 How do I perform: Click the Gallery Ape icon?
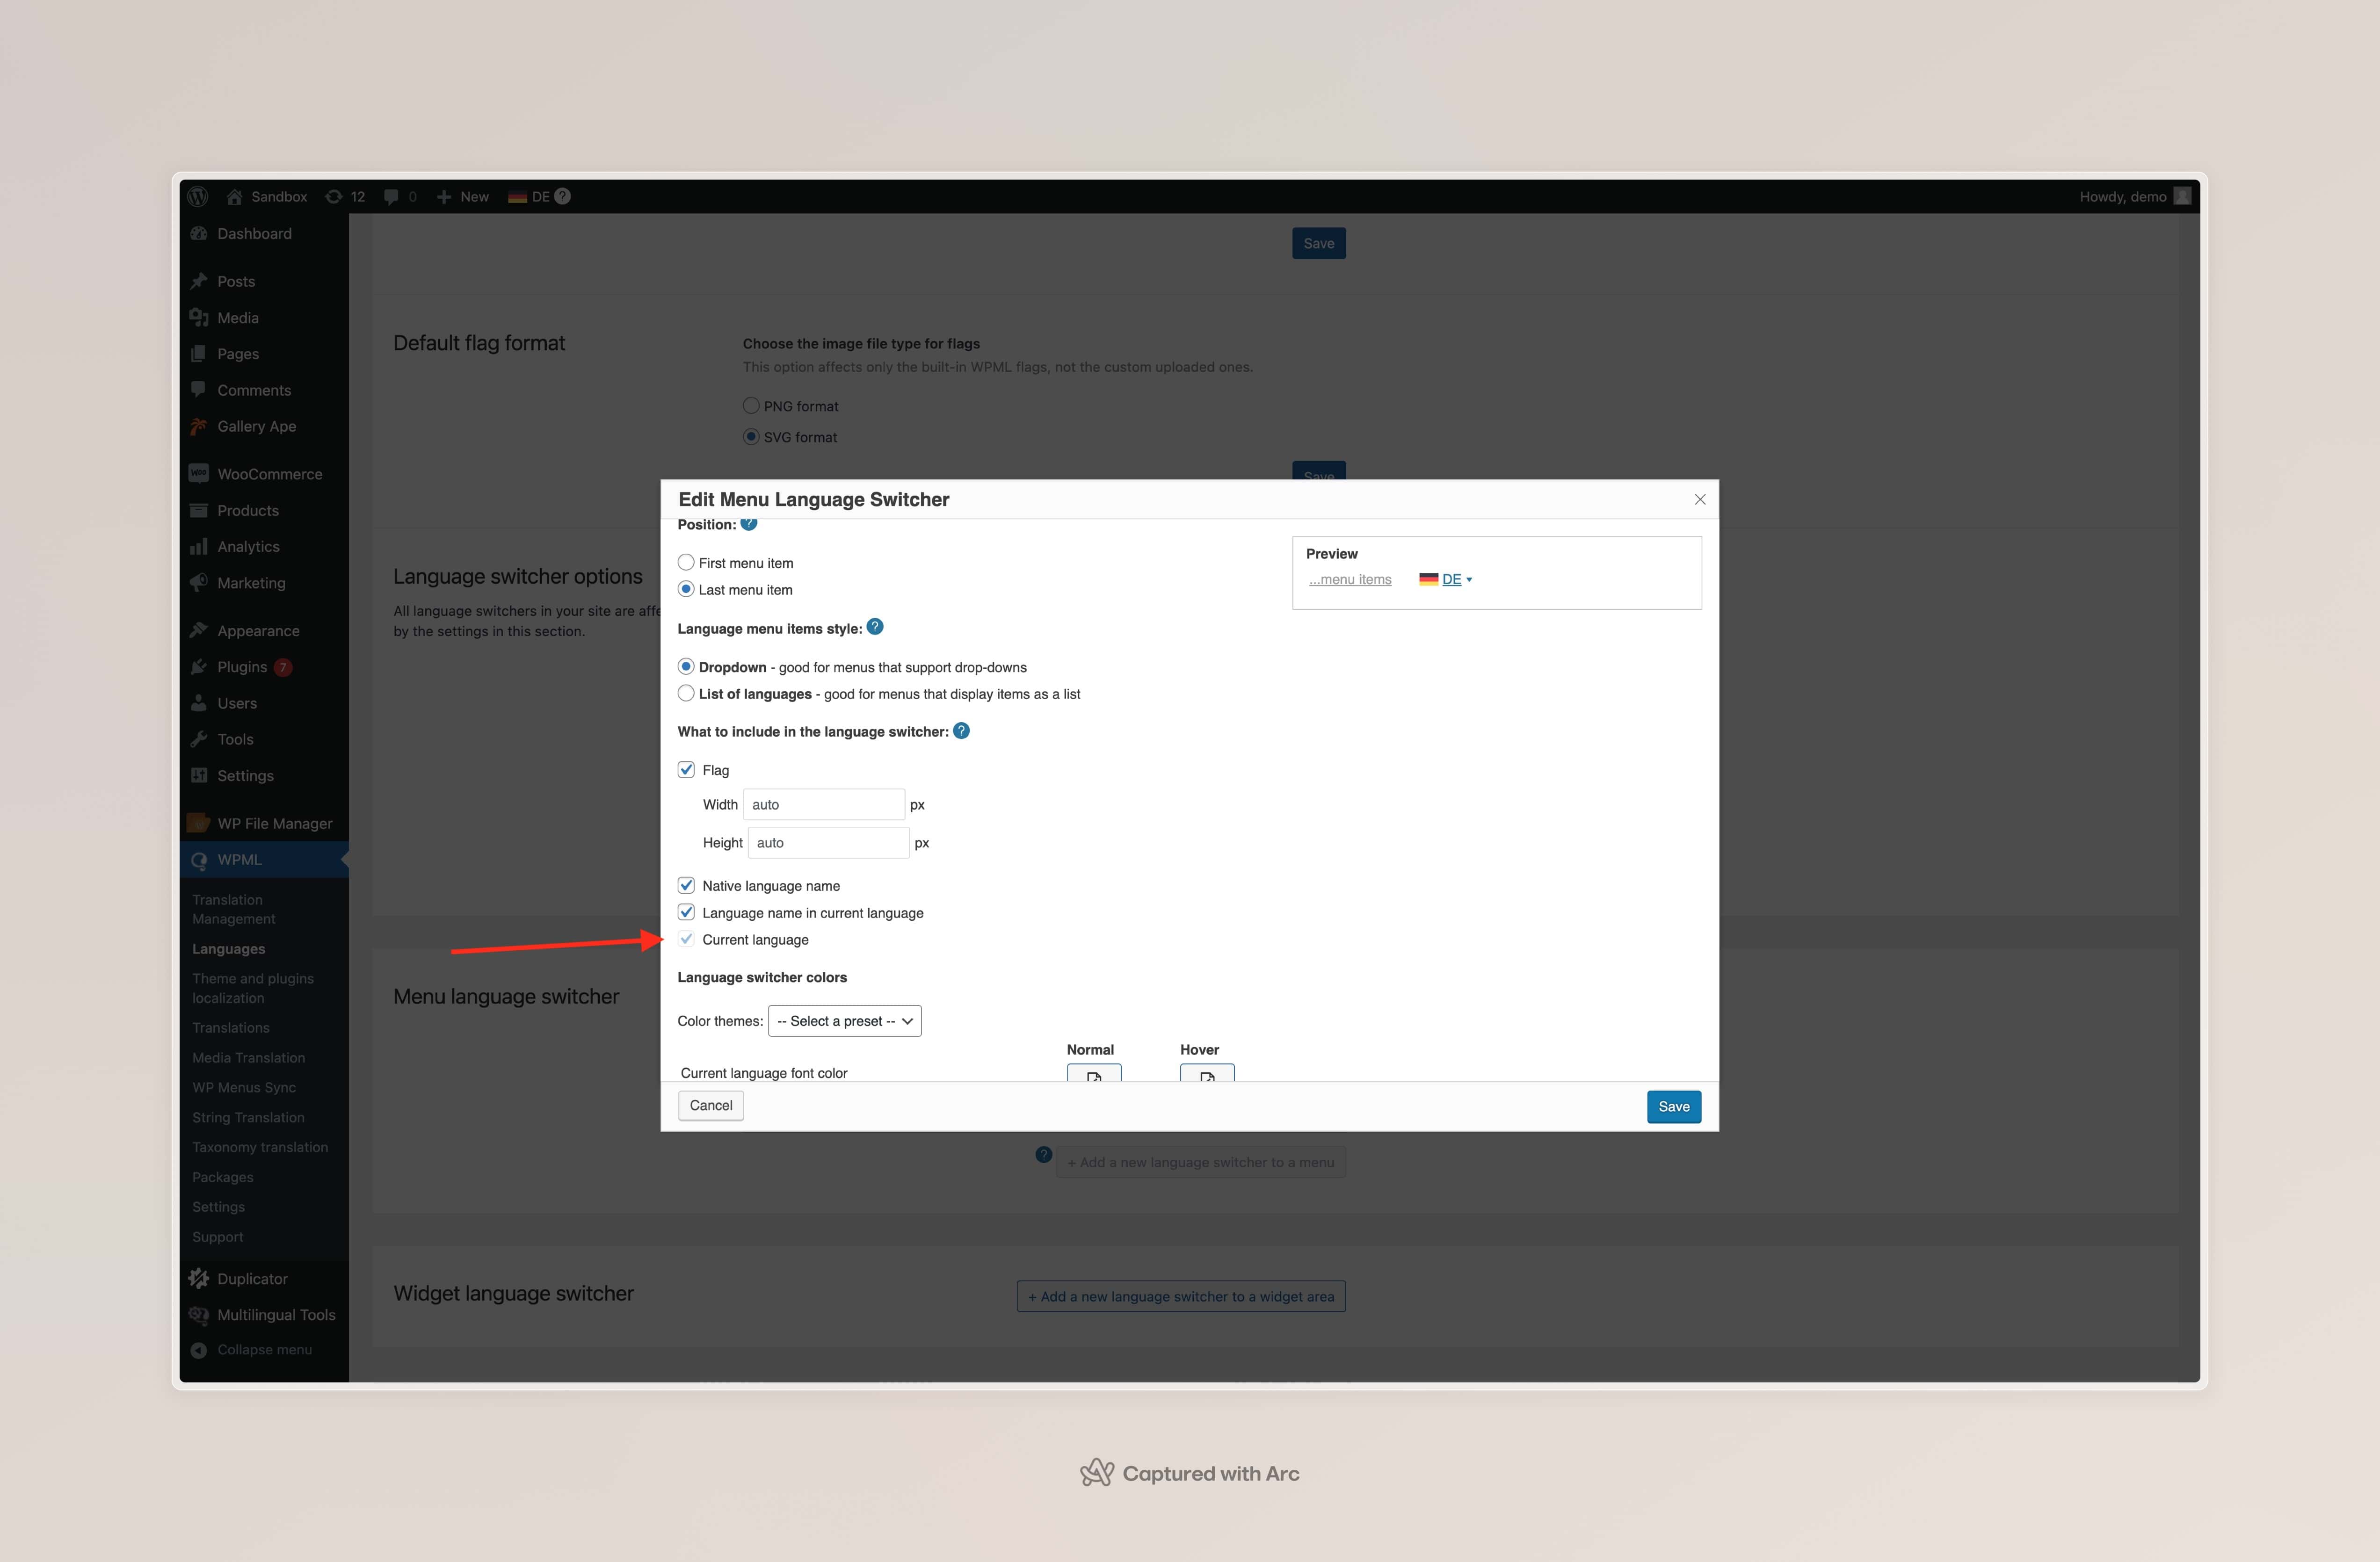pos(198,426)
